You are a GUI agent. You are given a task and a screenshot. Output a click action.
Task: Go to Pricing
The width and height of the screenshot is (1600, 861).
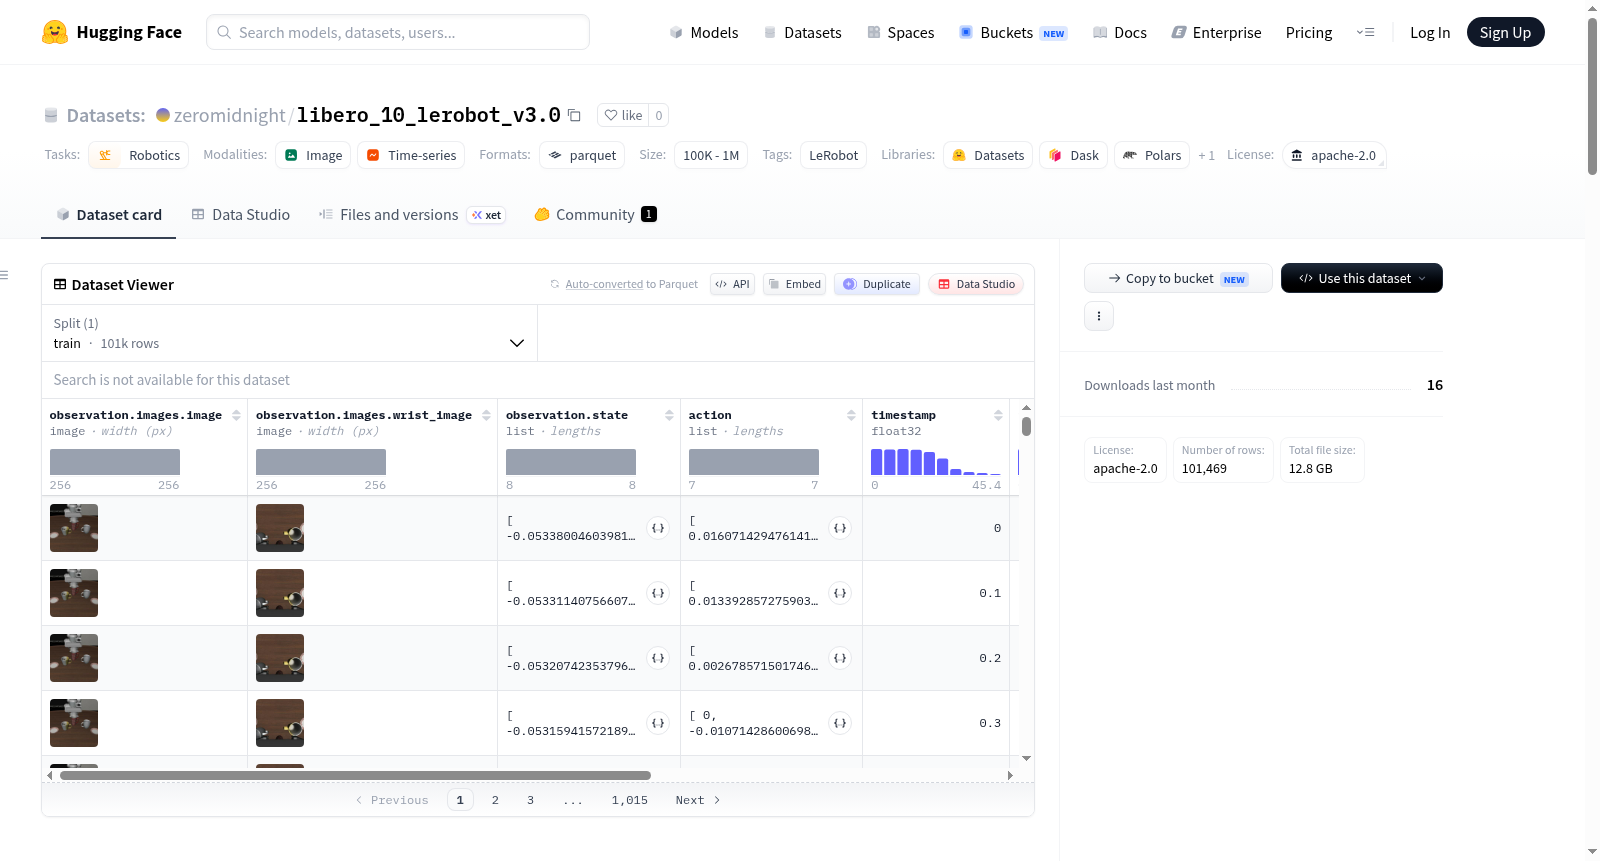(x=1308, y=32)
